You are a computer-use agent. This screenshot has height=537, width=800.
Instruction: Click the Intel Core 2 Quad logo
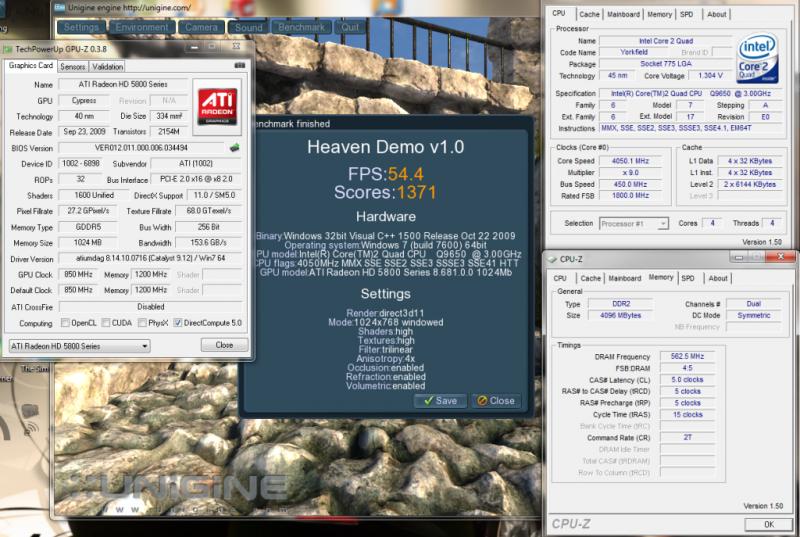click(x=757, y=58)
